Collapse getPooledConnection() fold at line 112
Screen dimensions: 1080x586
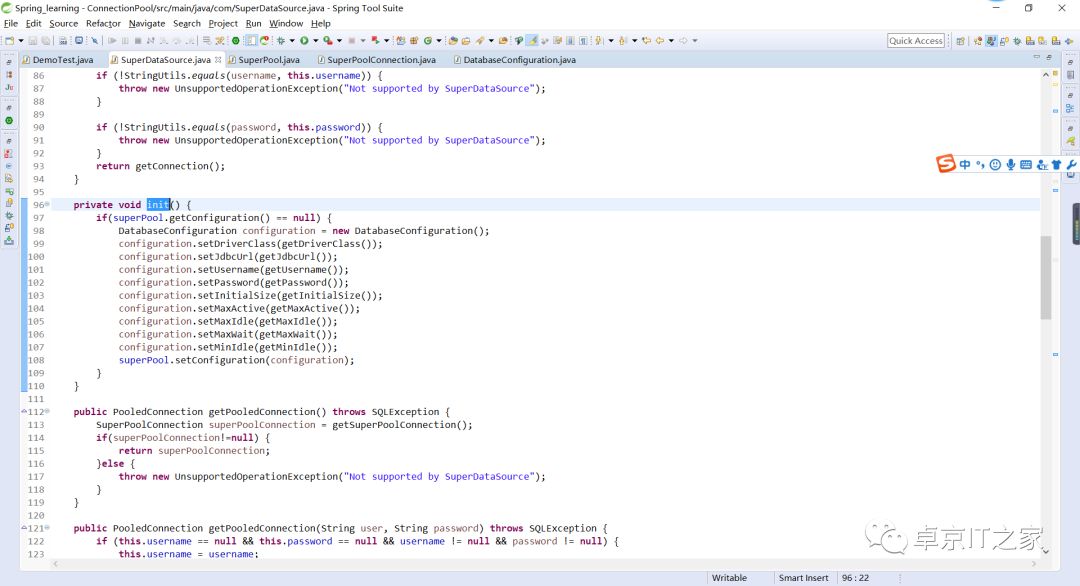coord(48,412)
